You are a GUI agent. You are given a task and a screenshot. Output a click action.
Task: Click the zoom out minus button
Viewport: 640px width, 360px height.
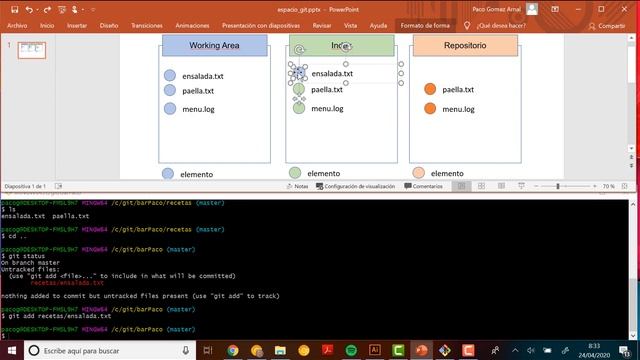[536, 186]
